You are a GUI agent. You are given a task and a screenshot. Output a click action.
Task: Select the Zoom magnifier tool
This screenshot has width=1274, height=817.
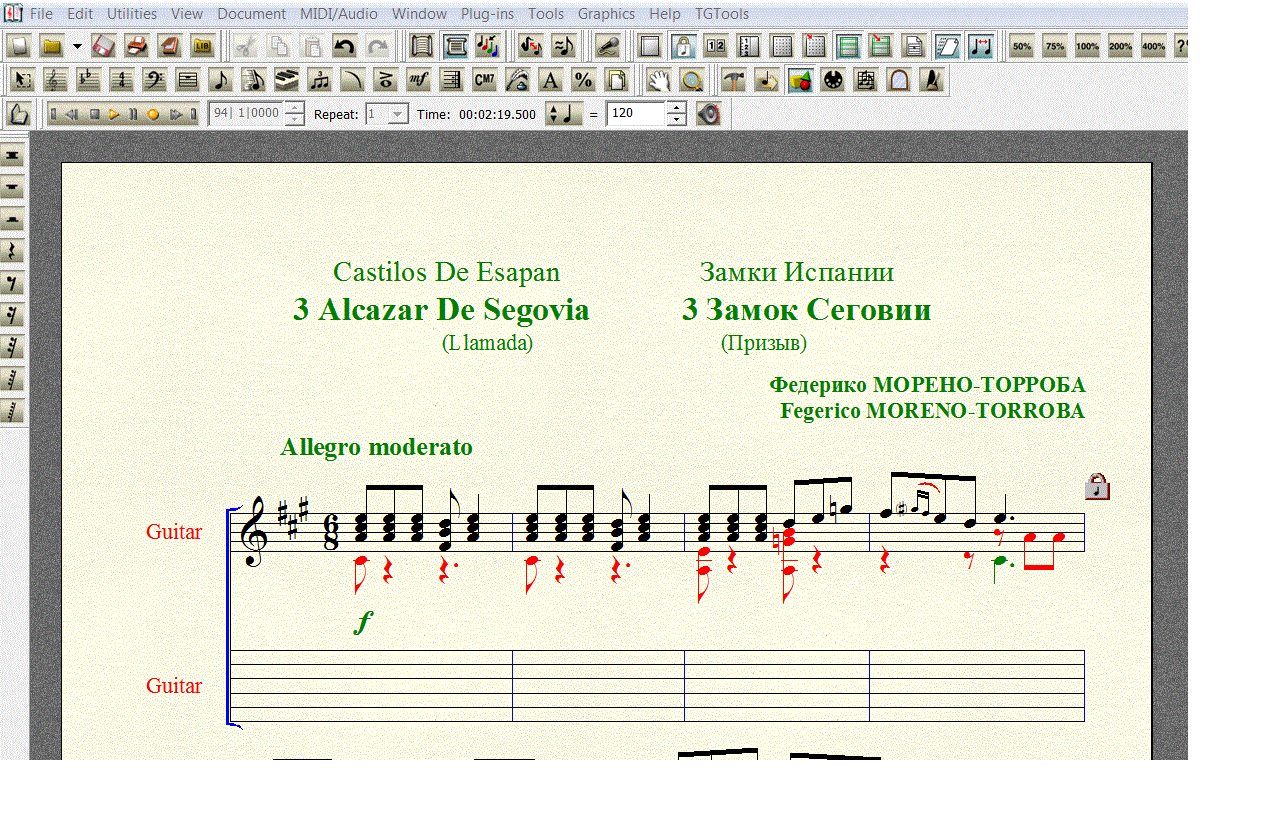point(690,80)
